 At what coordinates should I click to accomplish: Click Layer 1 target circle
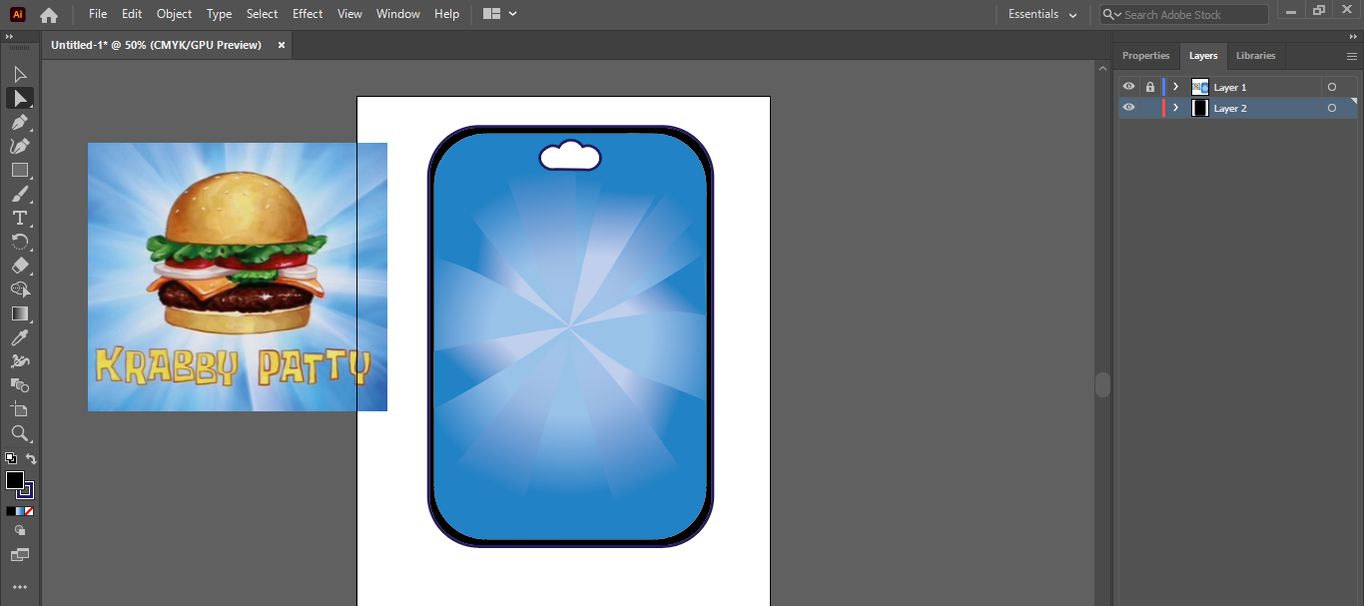point(1332,87)
